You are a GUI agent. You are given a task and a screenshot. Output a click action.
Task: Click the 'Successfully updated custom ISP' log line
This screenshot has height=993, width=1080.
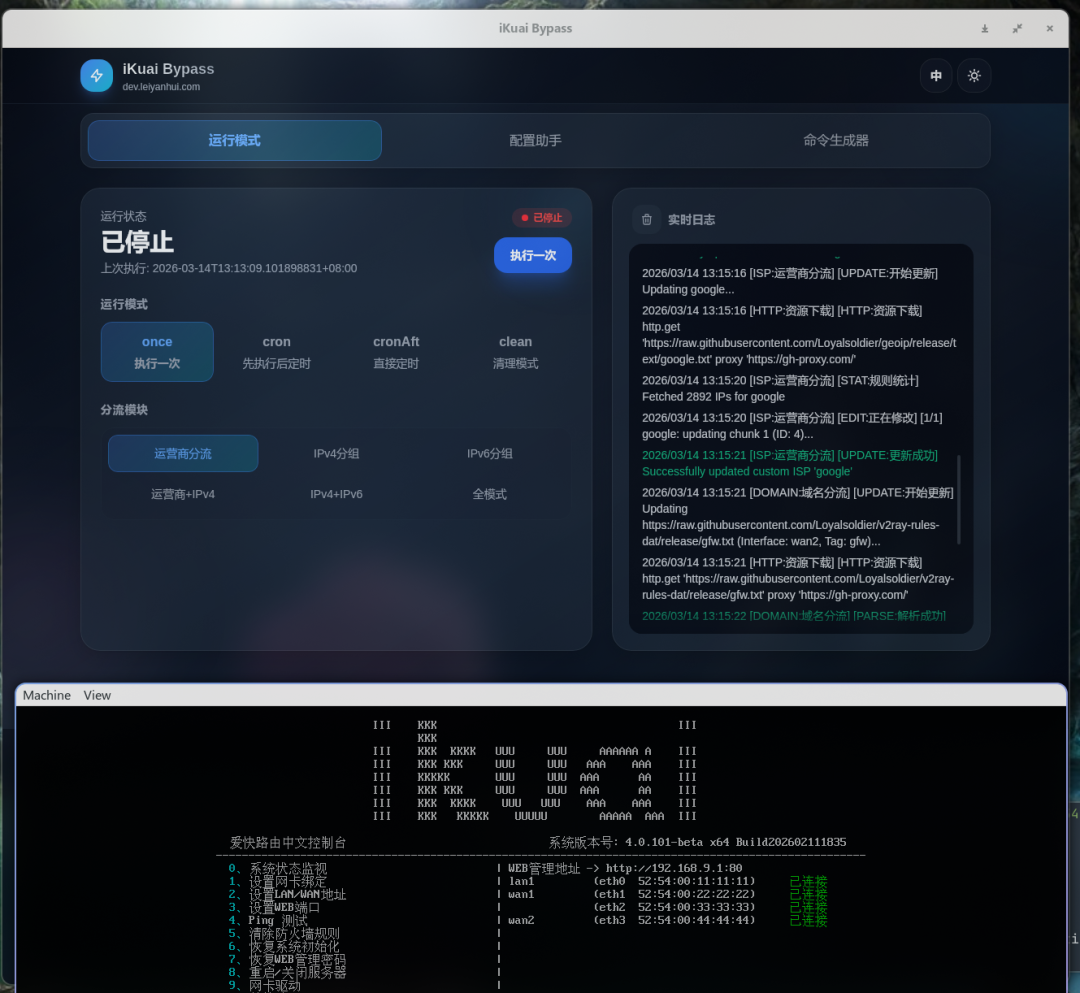(x=747, y=472)
